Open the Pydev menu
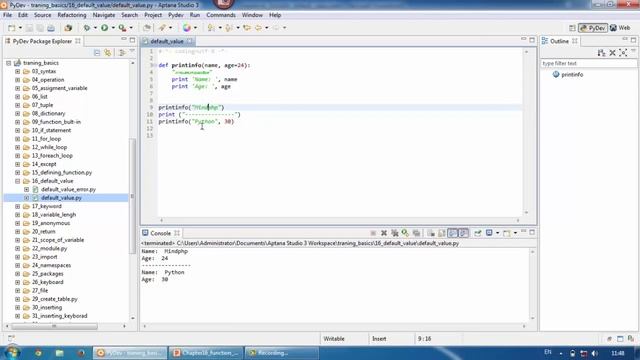This screenshot has height=360, width=640. click(x=176, y=15)
